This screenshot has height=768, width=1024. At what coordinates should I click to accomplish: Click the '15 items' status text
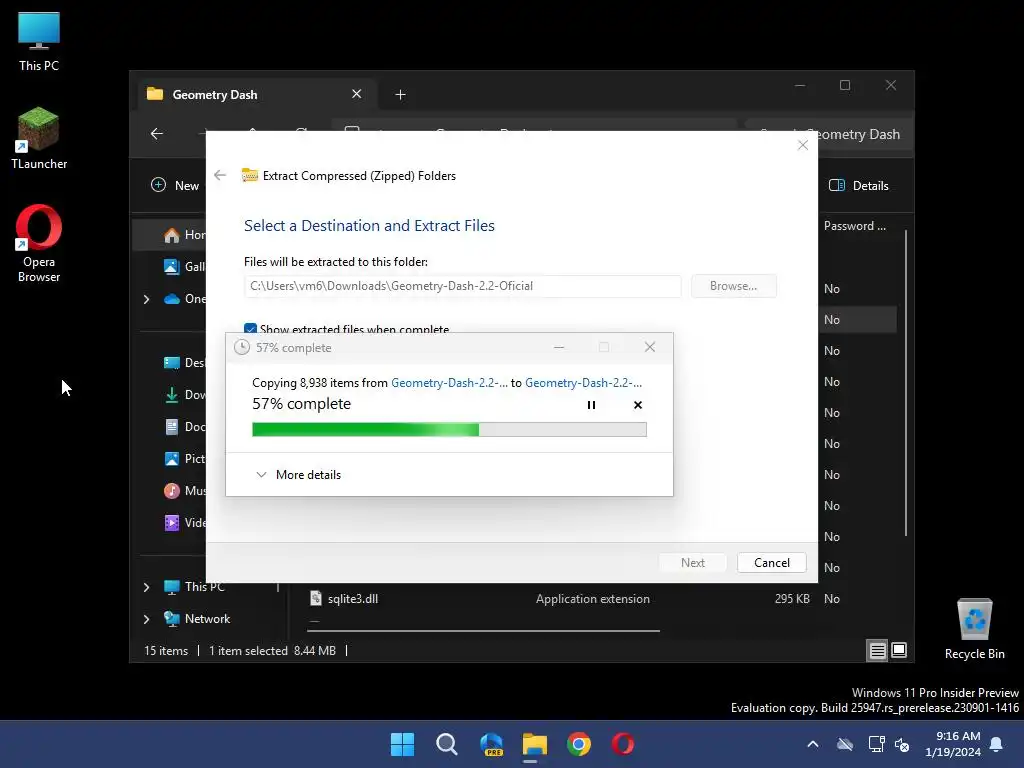click(x=166, y=650)
